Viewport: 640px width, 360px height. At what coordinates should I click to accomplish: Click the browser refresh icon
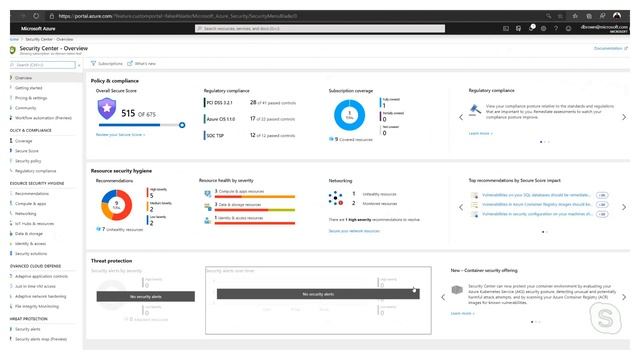point(36,16)
